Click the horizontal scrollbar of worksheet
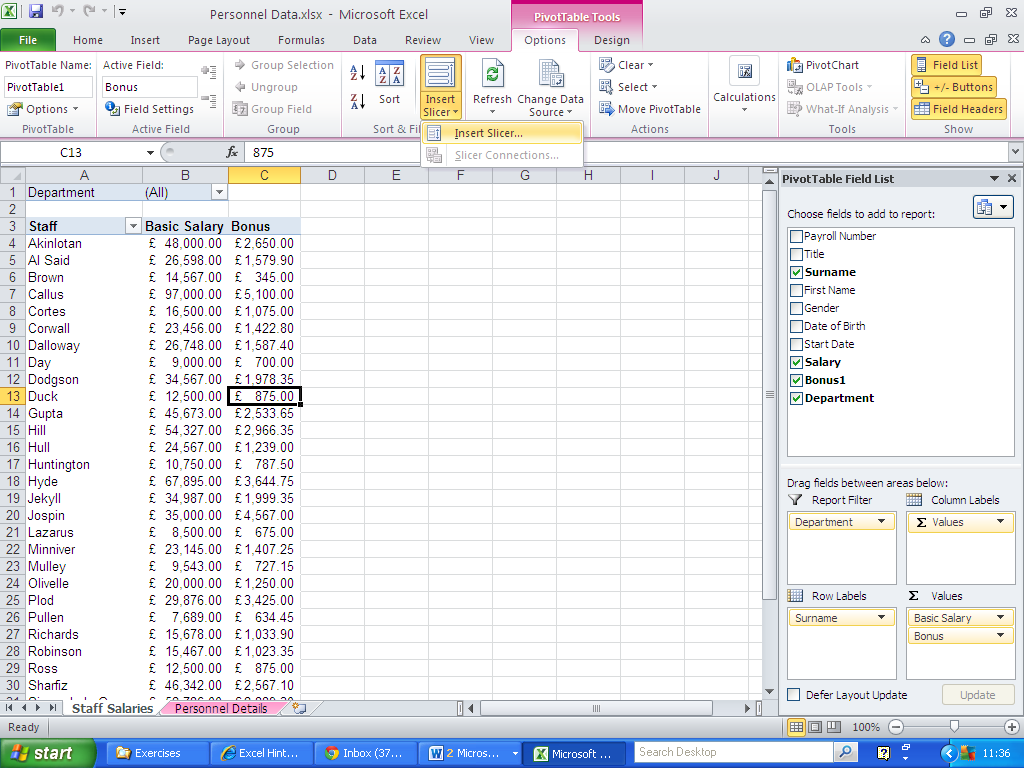The image size is (1024, 768). 596,708
